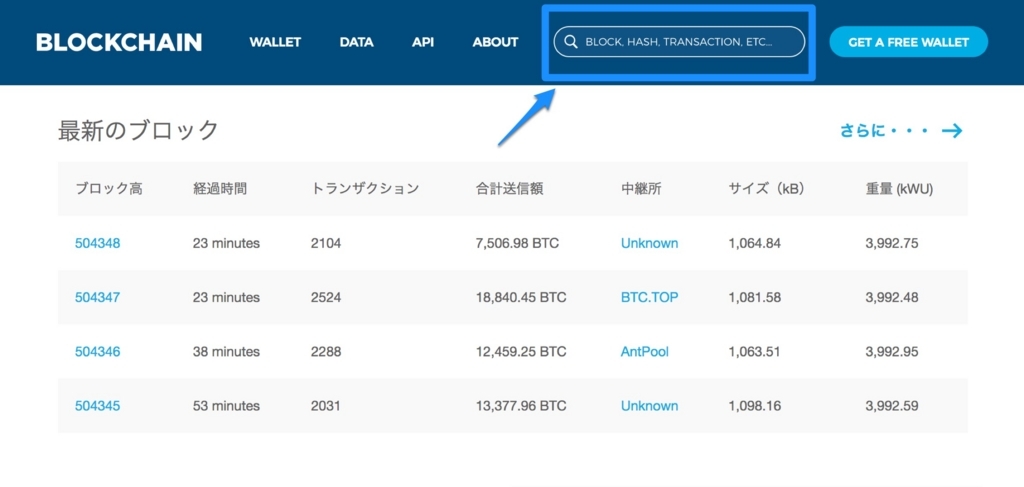Click the right arrow beside さらに
Image resolution: width=1024 pixels, height=487 pixels.
952,131
